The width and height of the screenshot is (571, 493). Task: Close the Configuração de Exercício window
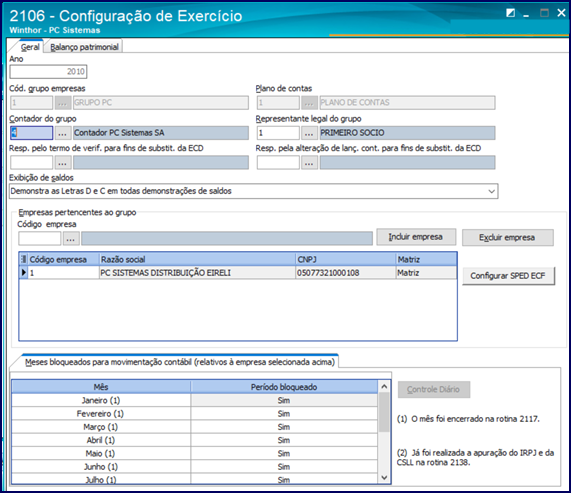[561, 13]
